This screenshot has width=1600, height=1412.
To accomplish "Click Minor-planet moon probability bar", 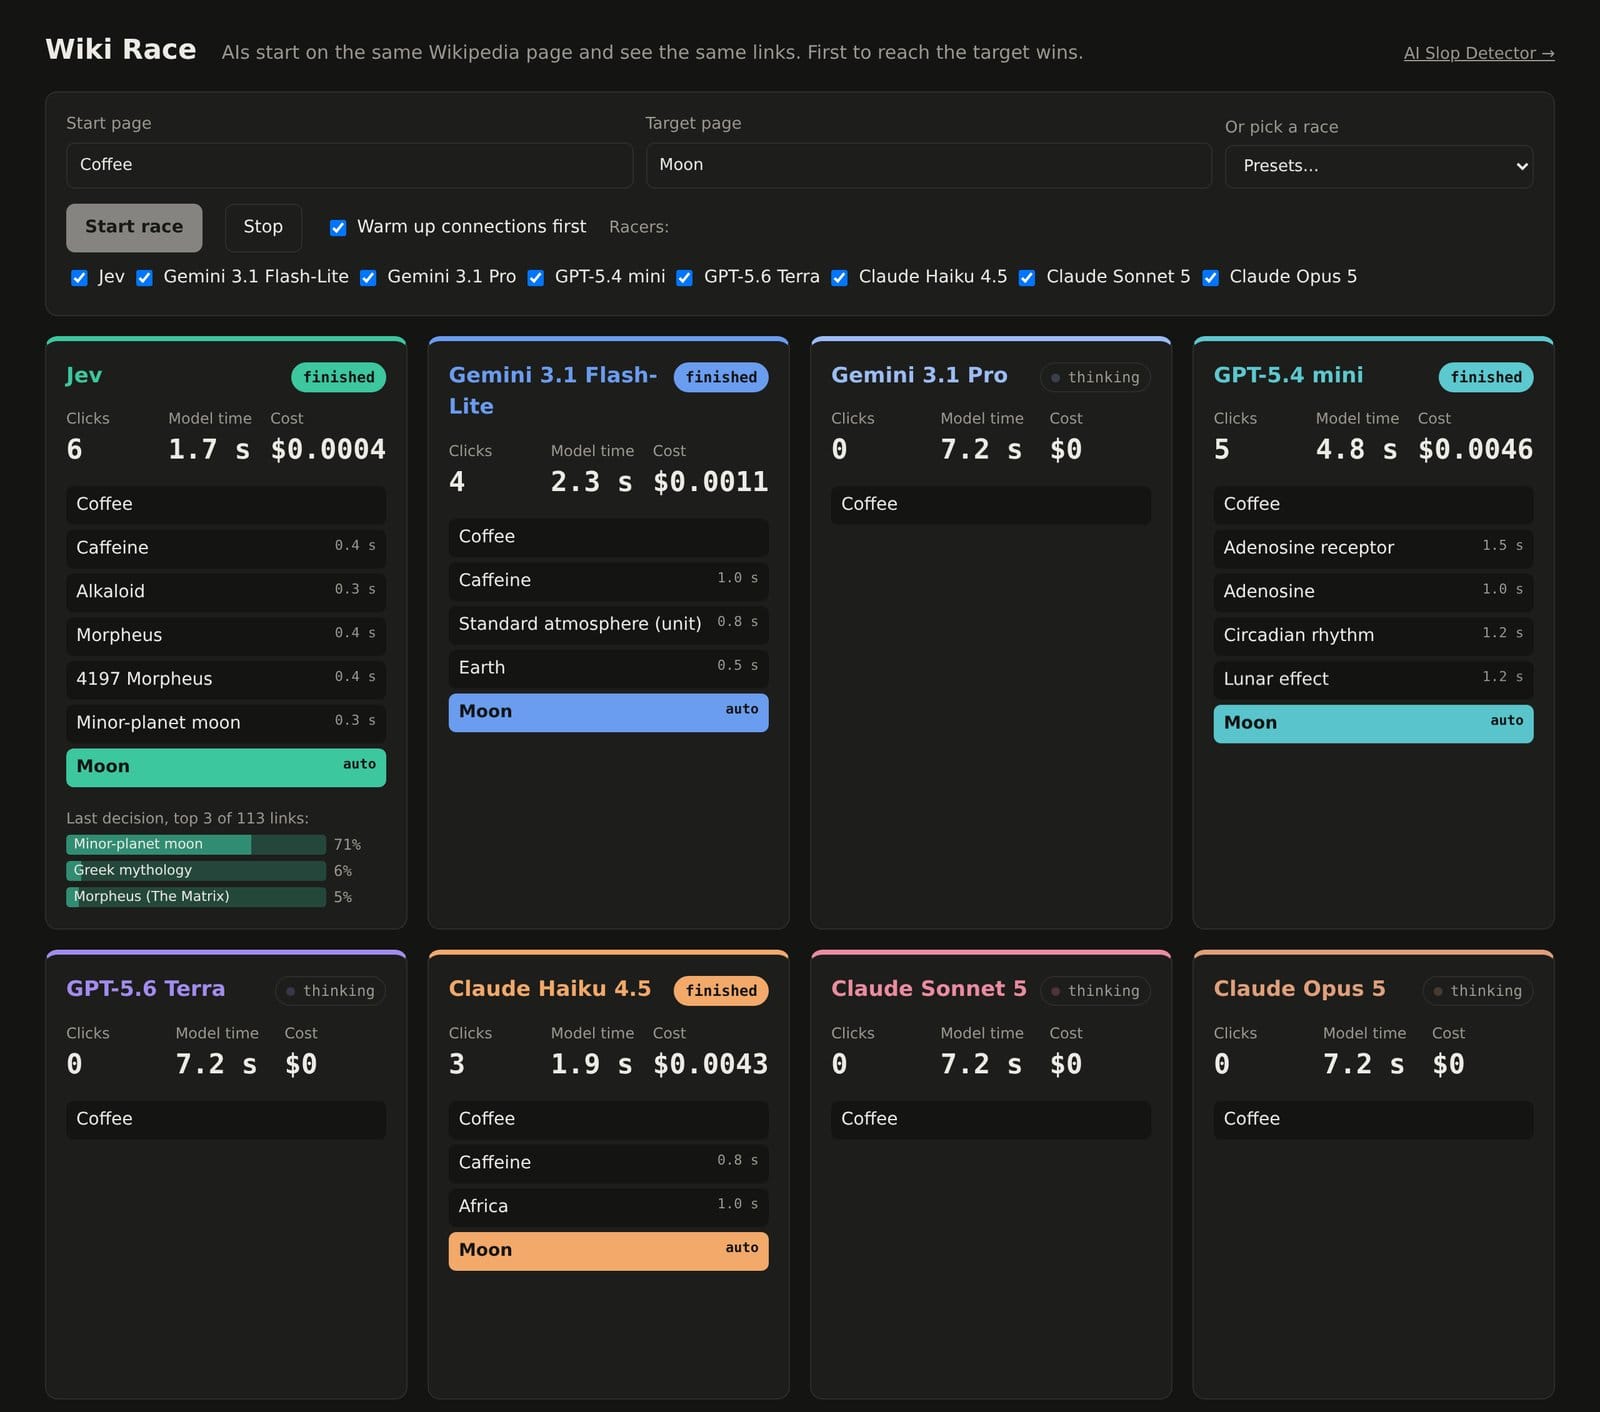I will (x=196, y=845).
